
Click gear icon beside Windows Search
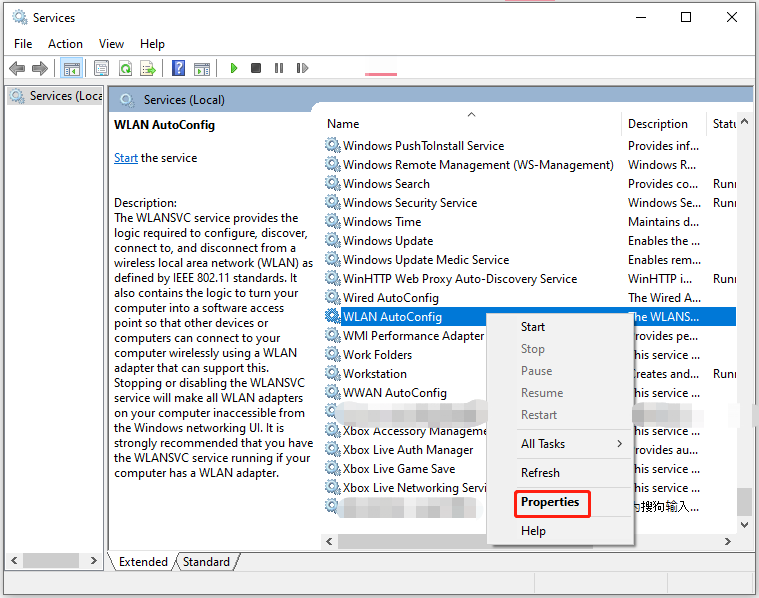(333, 184)
